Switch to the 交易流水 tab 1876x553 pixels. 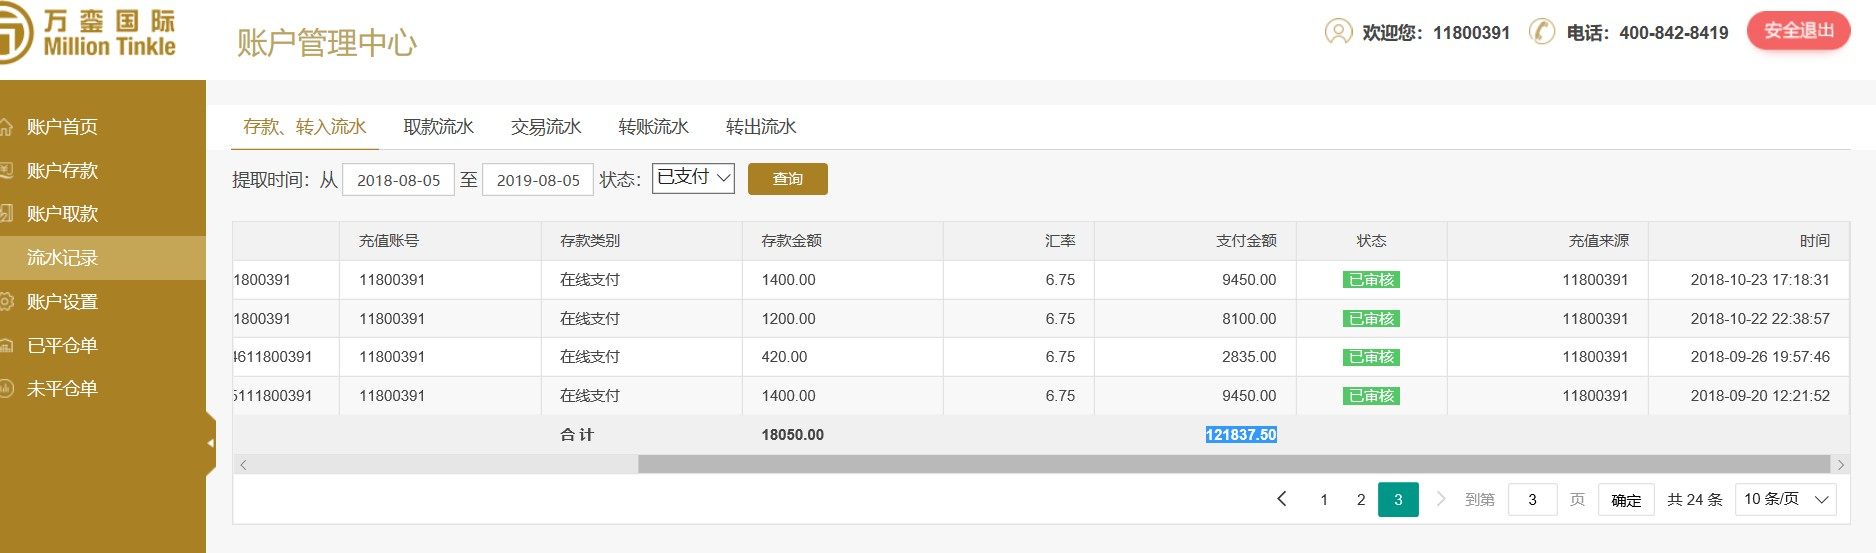[x=546, y=127]
